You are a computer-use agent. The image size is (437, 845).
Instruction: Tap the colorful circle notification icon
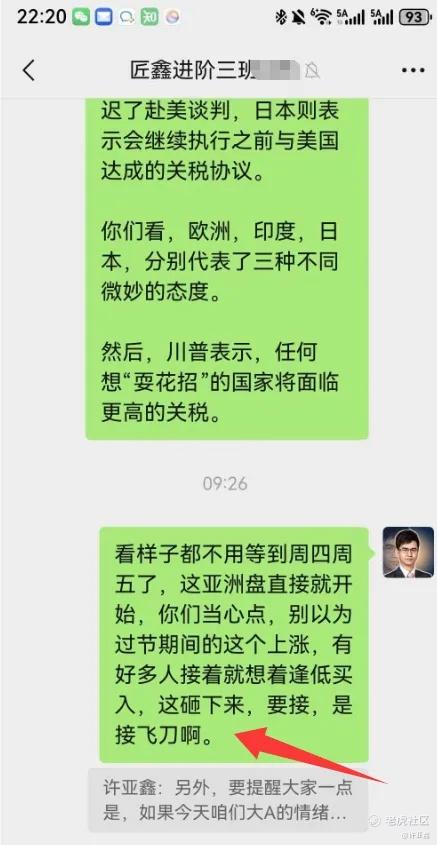click(172, 17)
